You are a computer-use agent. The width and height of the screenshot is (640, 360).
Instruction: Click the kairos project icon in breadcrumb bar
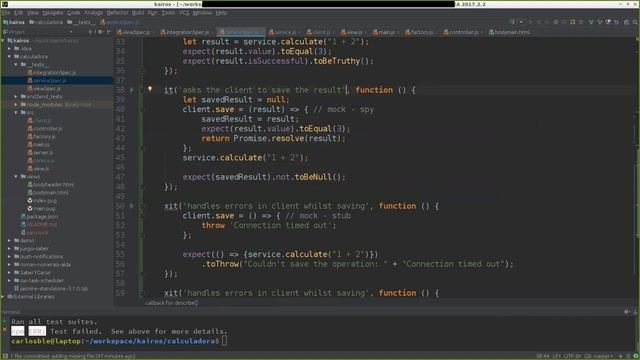pos(5,22)
